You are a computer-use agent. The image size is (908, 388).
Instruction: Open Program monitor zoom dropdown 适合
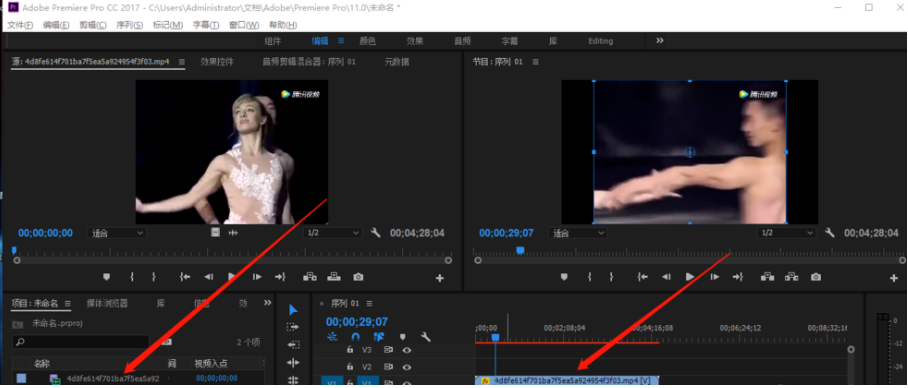578,233
